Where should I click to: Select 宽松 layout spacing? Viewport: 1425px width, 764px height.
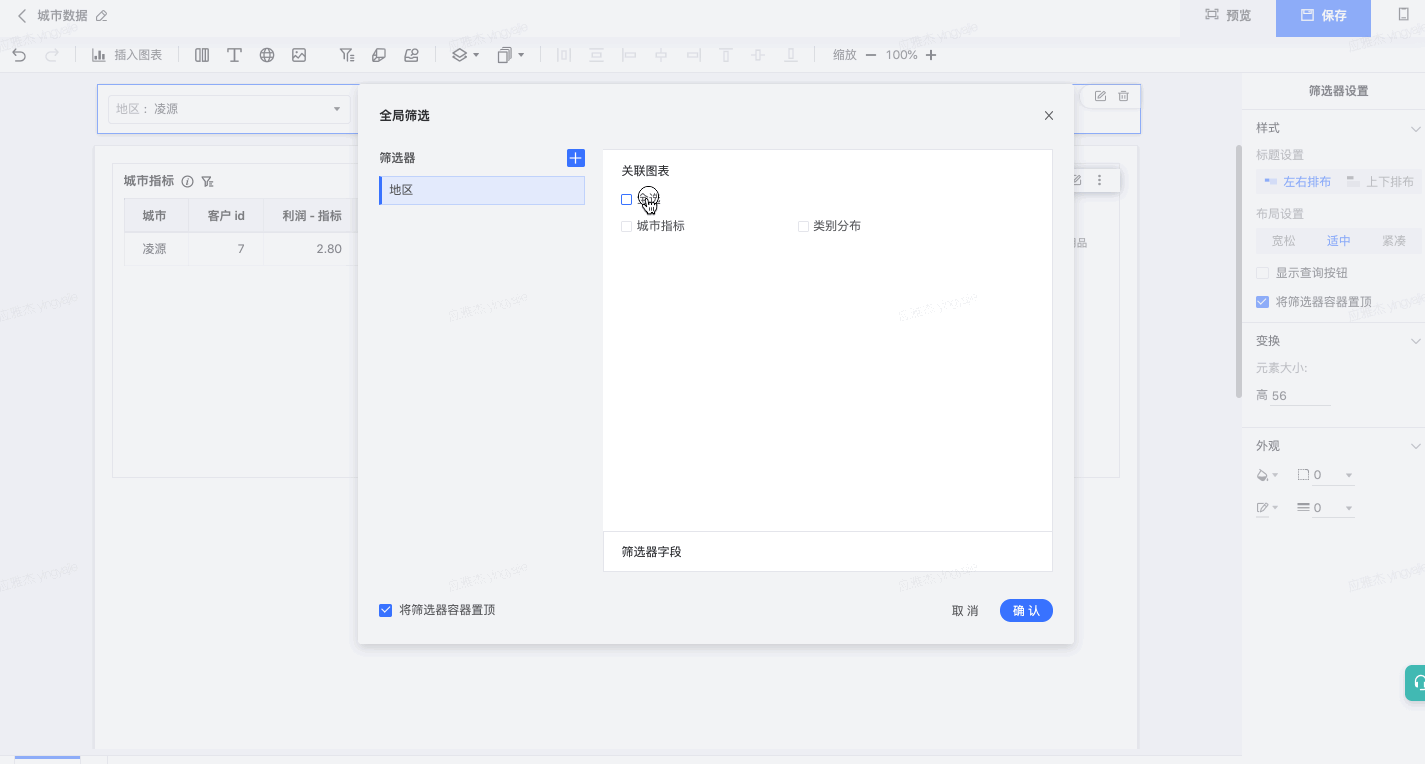1283,241
